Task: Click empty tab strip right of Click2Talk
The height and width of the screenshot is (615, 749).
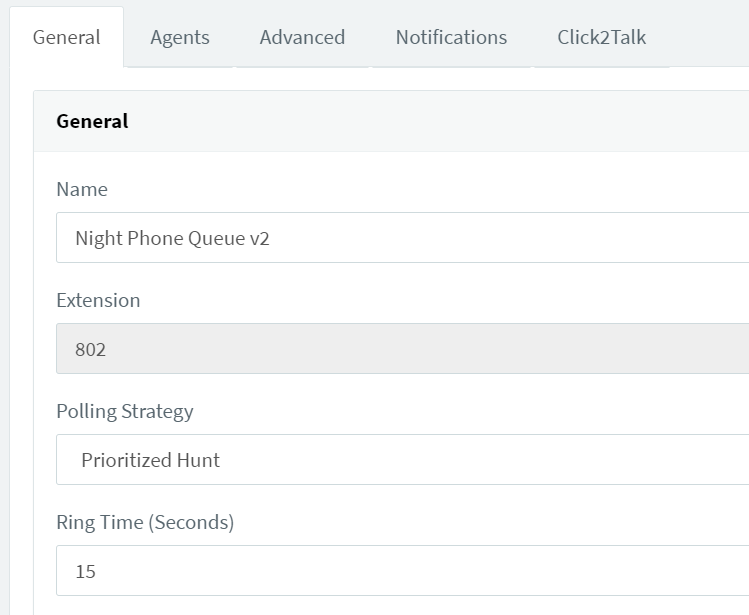Action: point(708,38)
